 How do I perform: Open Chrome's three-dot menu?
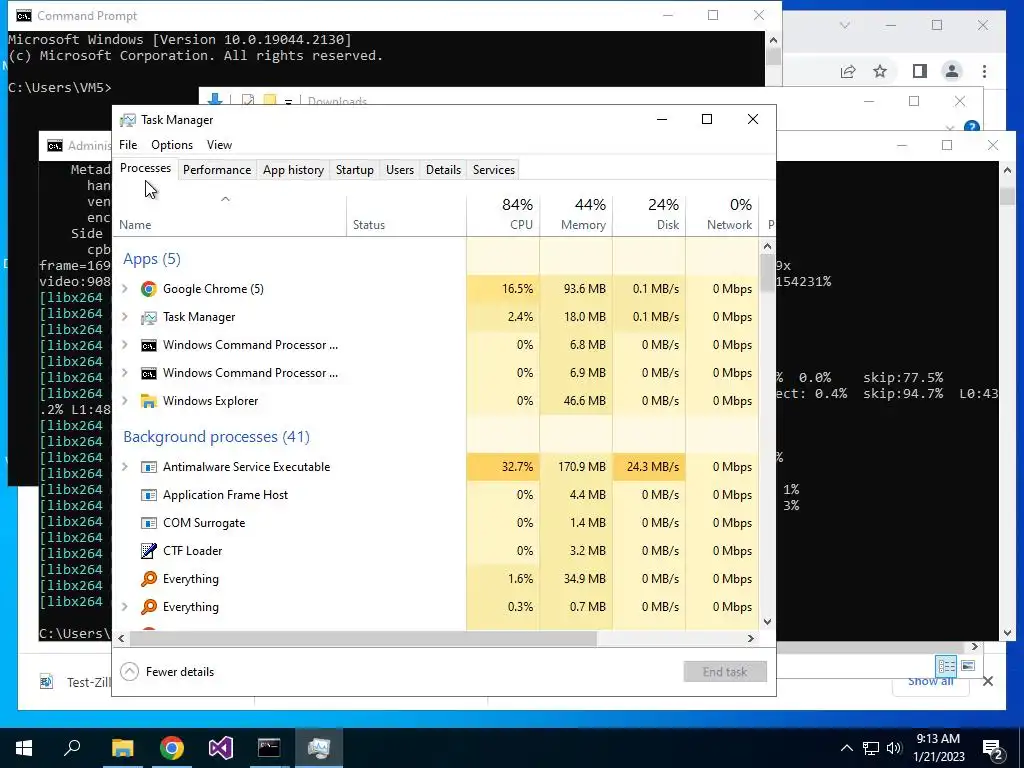click(984, 71)
